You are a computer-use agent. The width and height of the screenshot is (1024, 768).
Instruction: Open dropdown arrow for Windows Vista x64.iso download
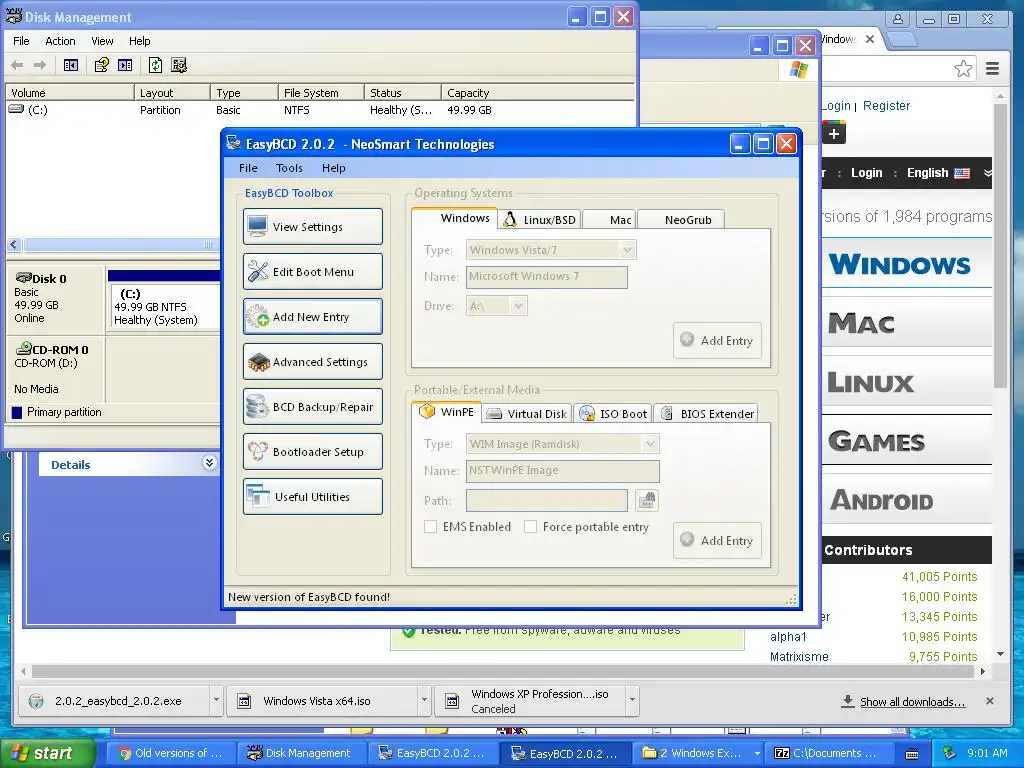[424, 700]
